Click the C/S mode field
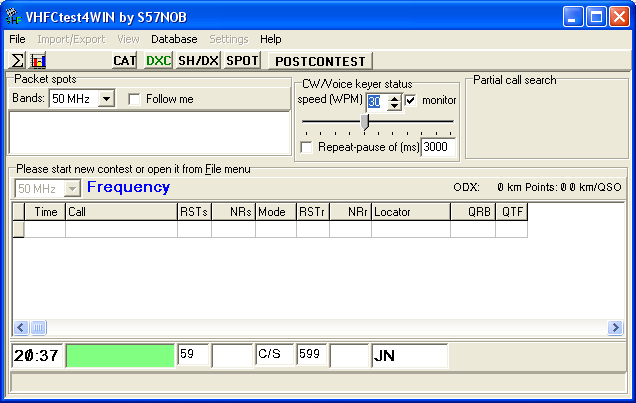This screenshot has height=403, width=636. click(x=275, y=355)
